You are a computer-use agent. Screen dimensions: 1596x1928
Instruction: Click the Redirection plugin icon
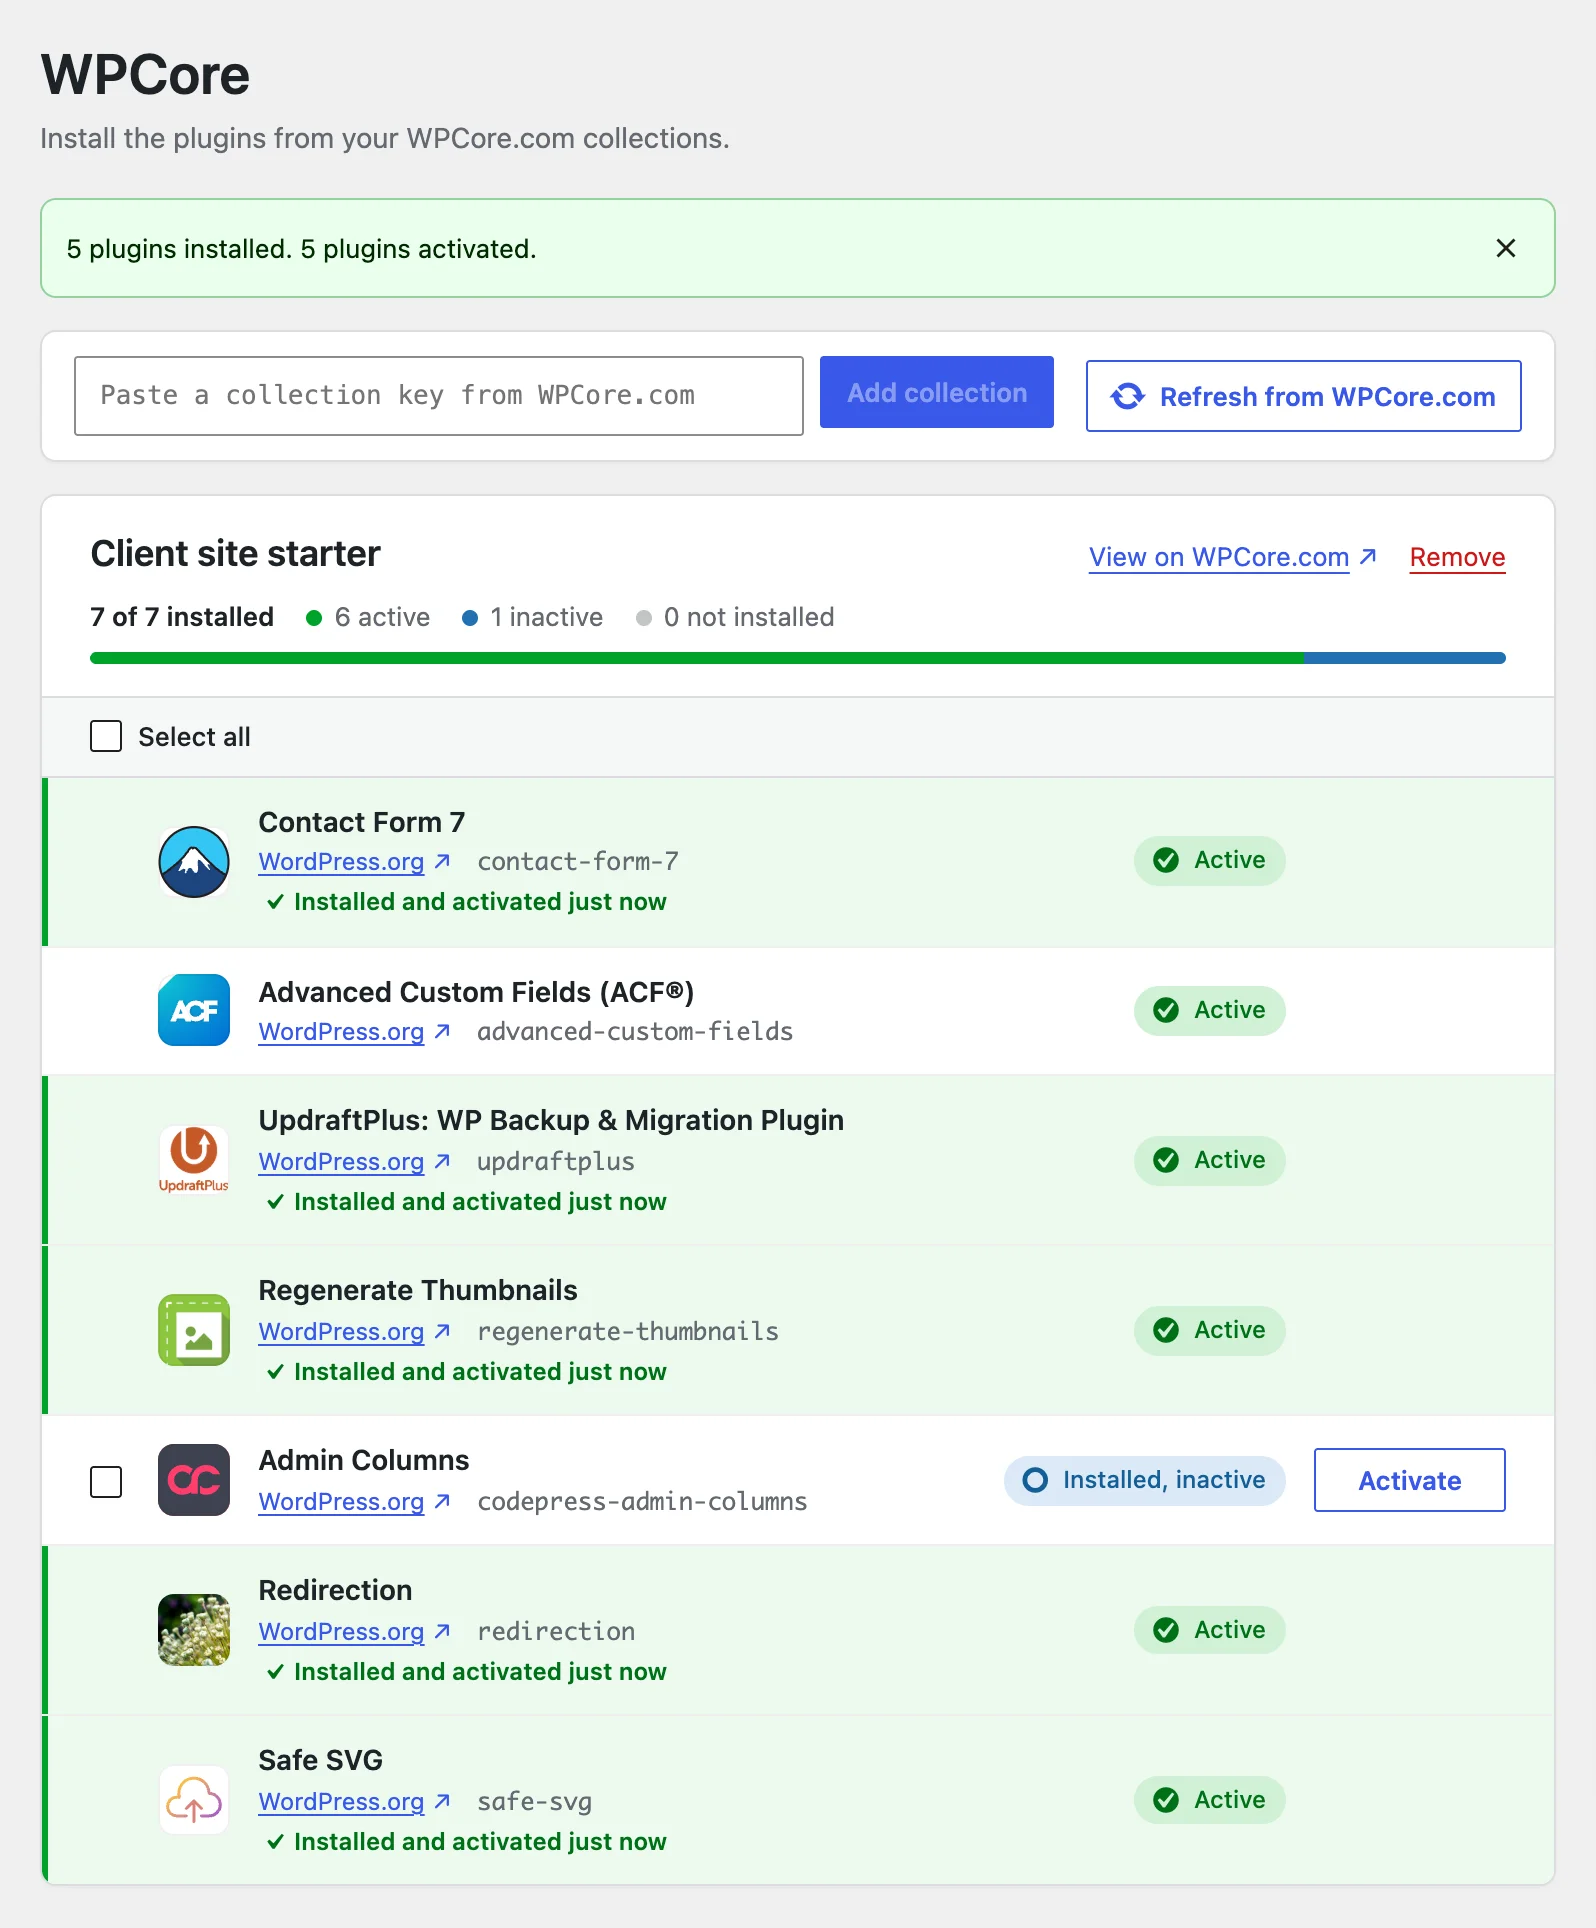(194, 1630)
